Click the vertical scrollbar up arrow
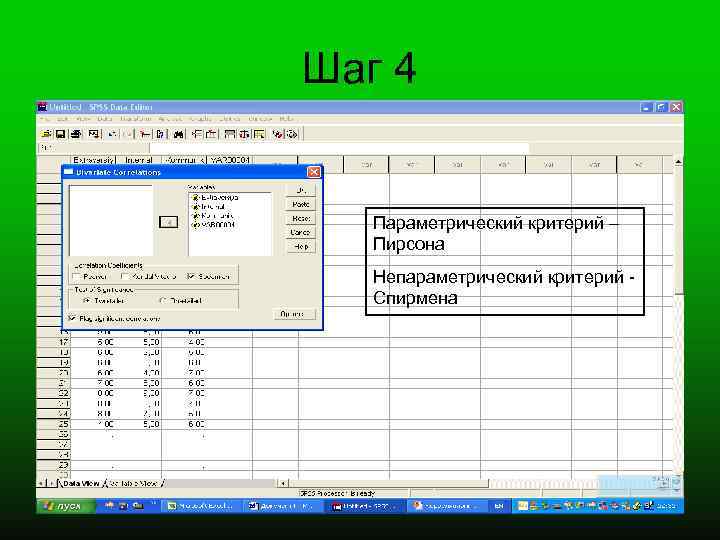The width and height of the screenshot is (720, 540). (678, 162)
